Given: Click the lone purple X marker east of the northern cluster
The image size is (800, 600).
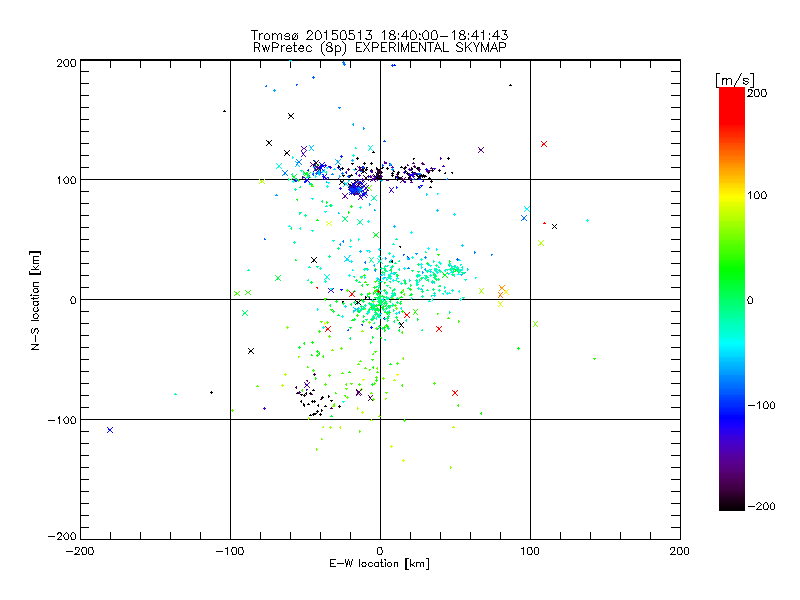Looking at the screenshot, I should (481, 150).
